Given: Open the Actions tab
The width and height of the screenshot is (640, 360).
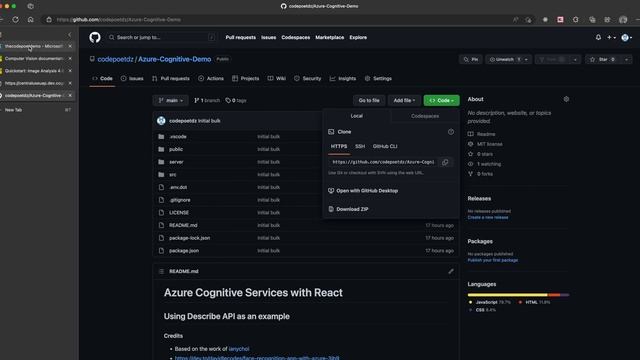Looking at the screenshot, I should point(211,78).
